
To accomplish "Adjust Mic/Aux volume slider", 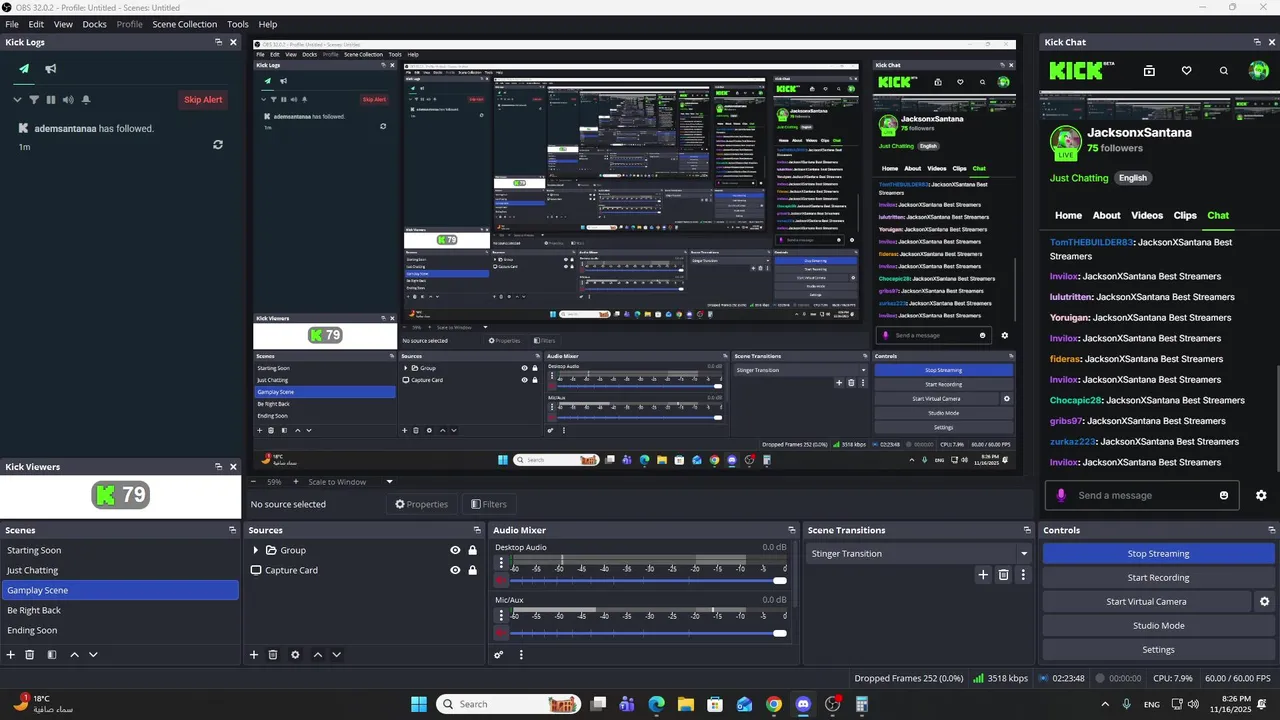I will [x=648, y=633].
